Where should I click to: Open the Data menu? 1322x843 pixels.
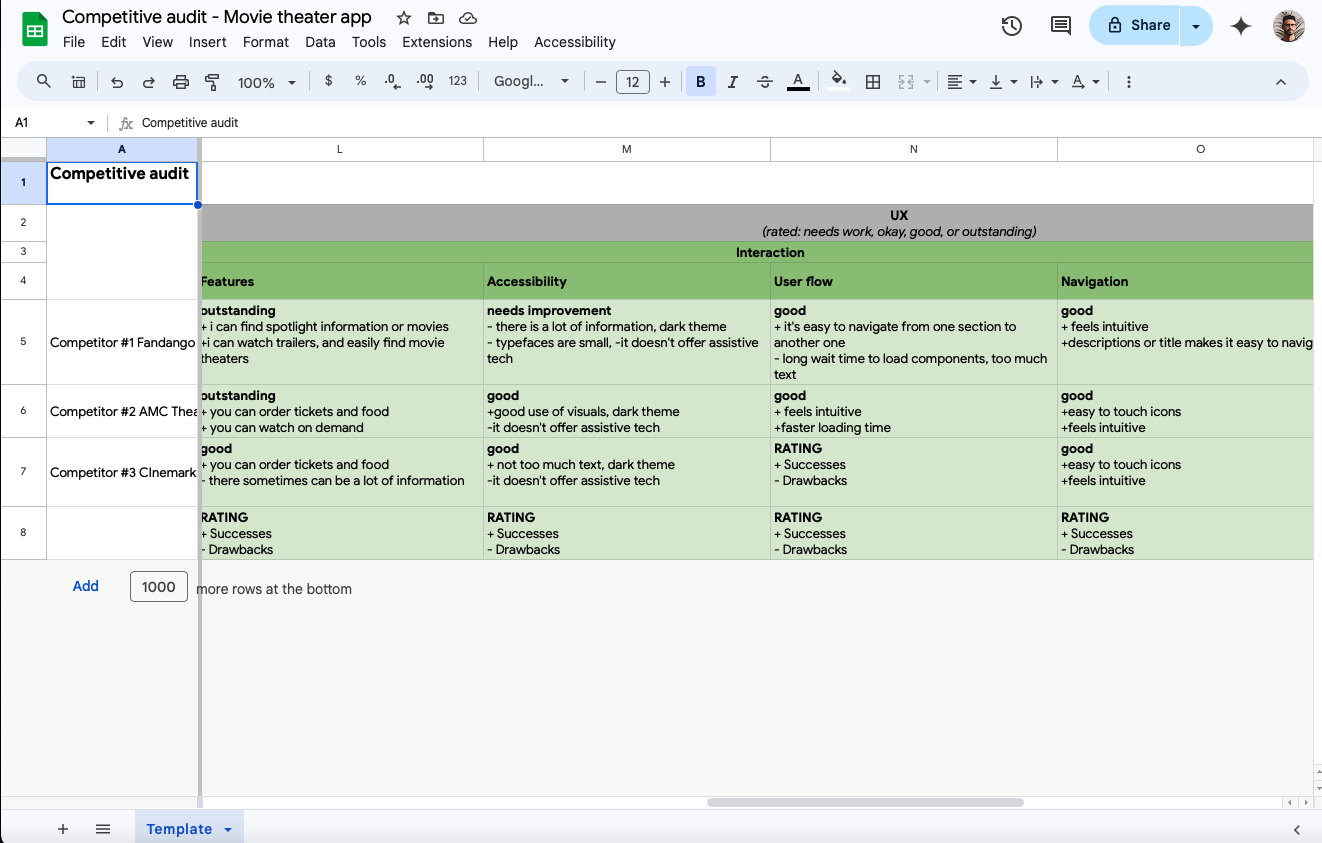pos(320,42)
